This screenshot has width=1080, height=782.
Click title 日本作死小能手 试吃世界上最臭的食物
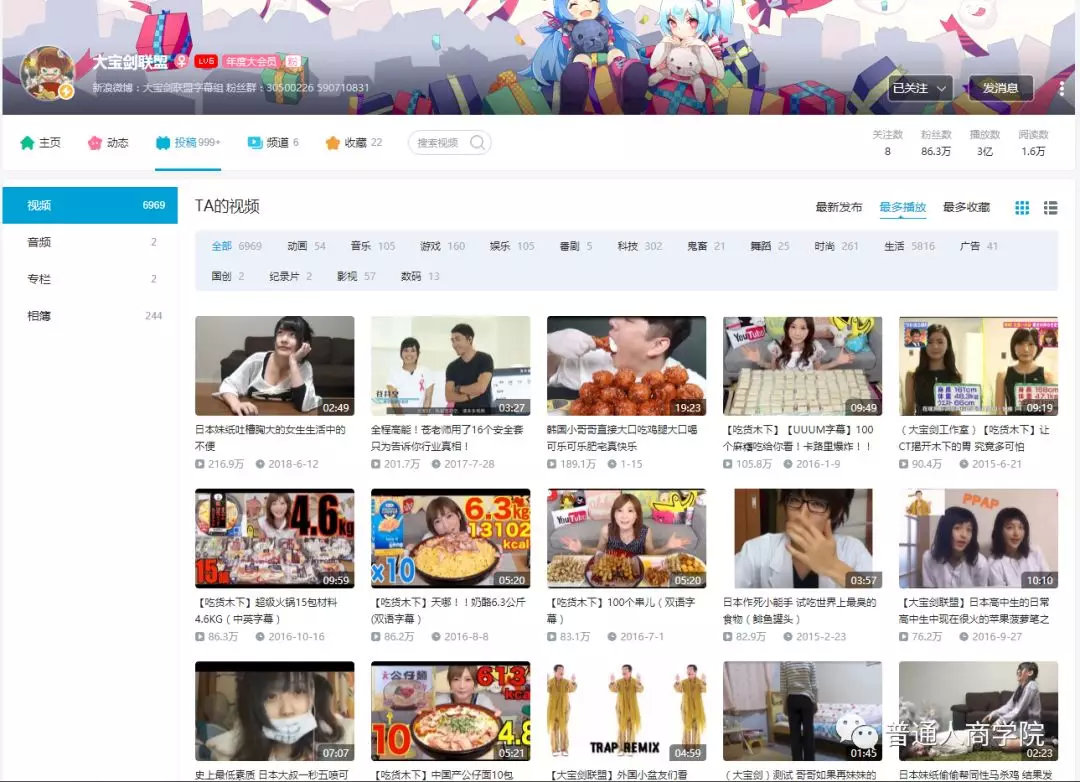[x=799, y=610]
